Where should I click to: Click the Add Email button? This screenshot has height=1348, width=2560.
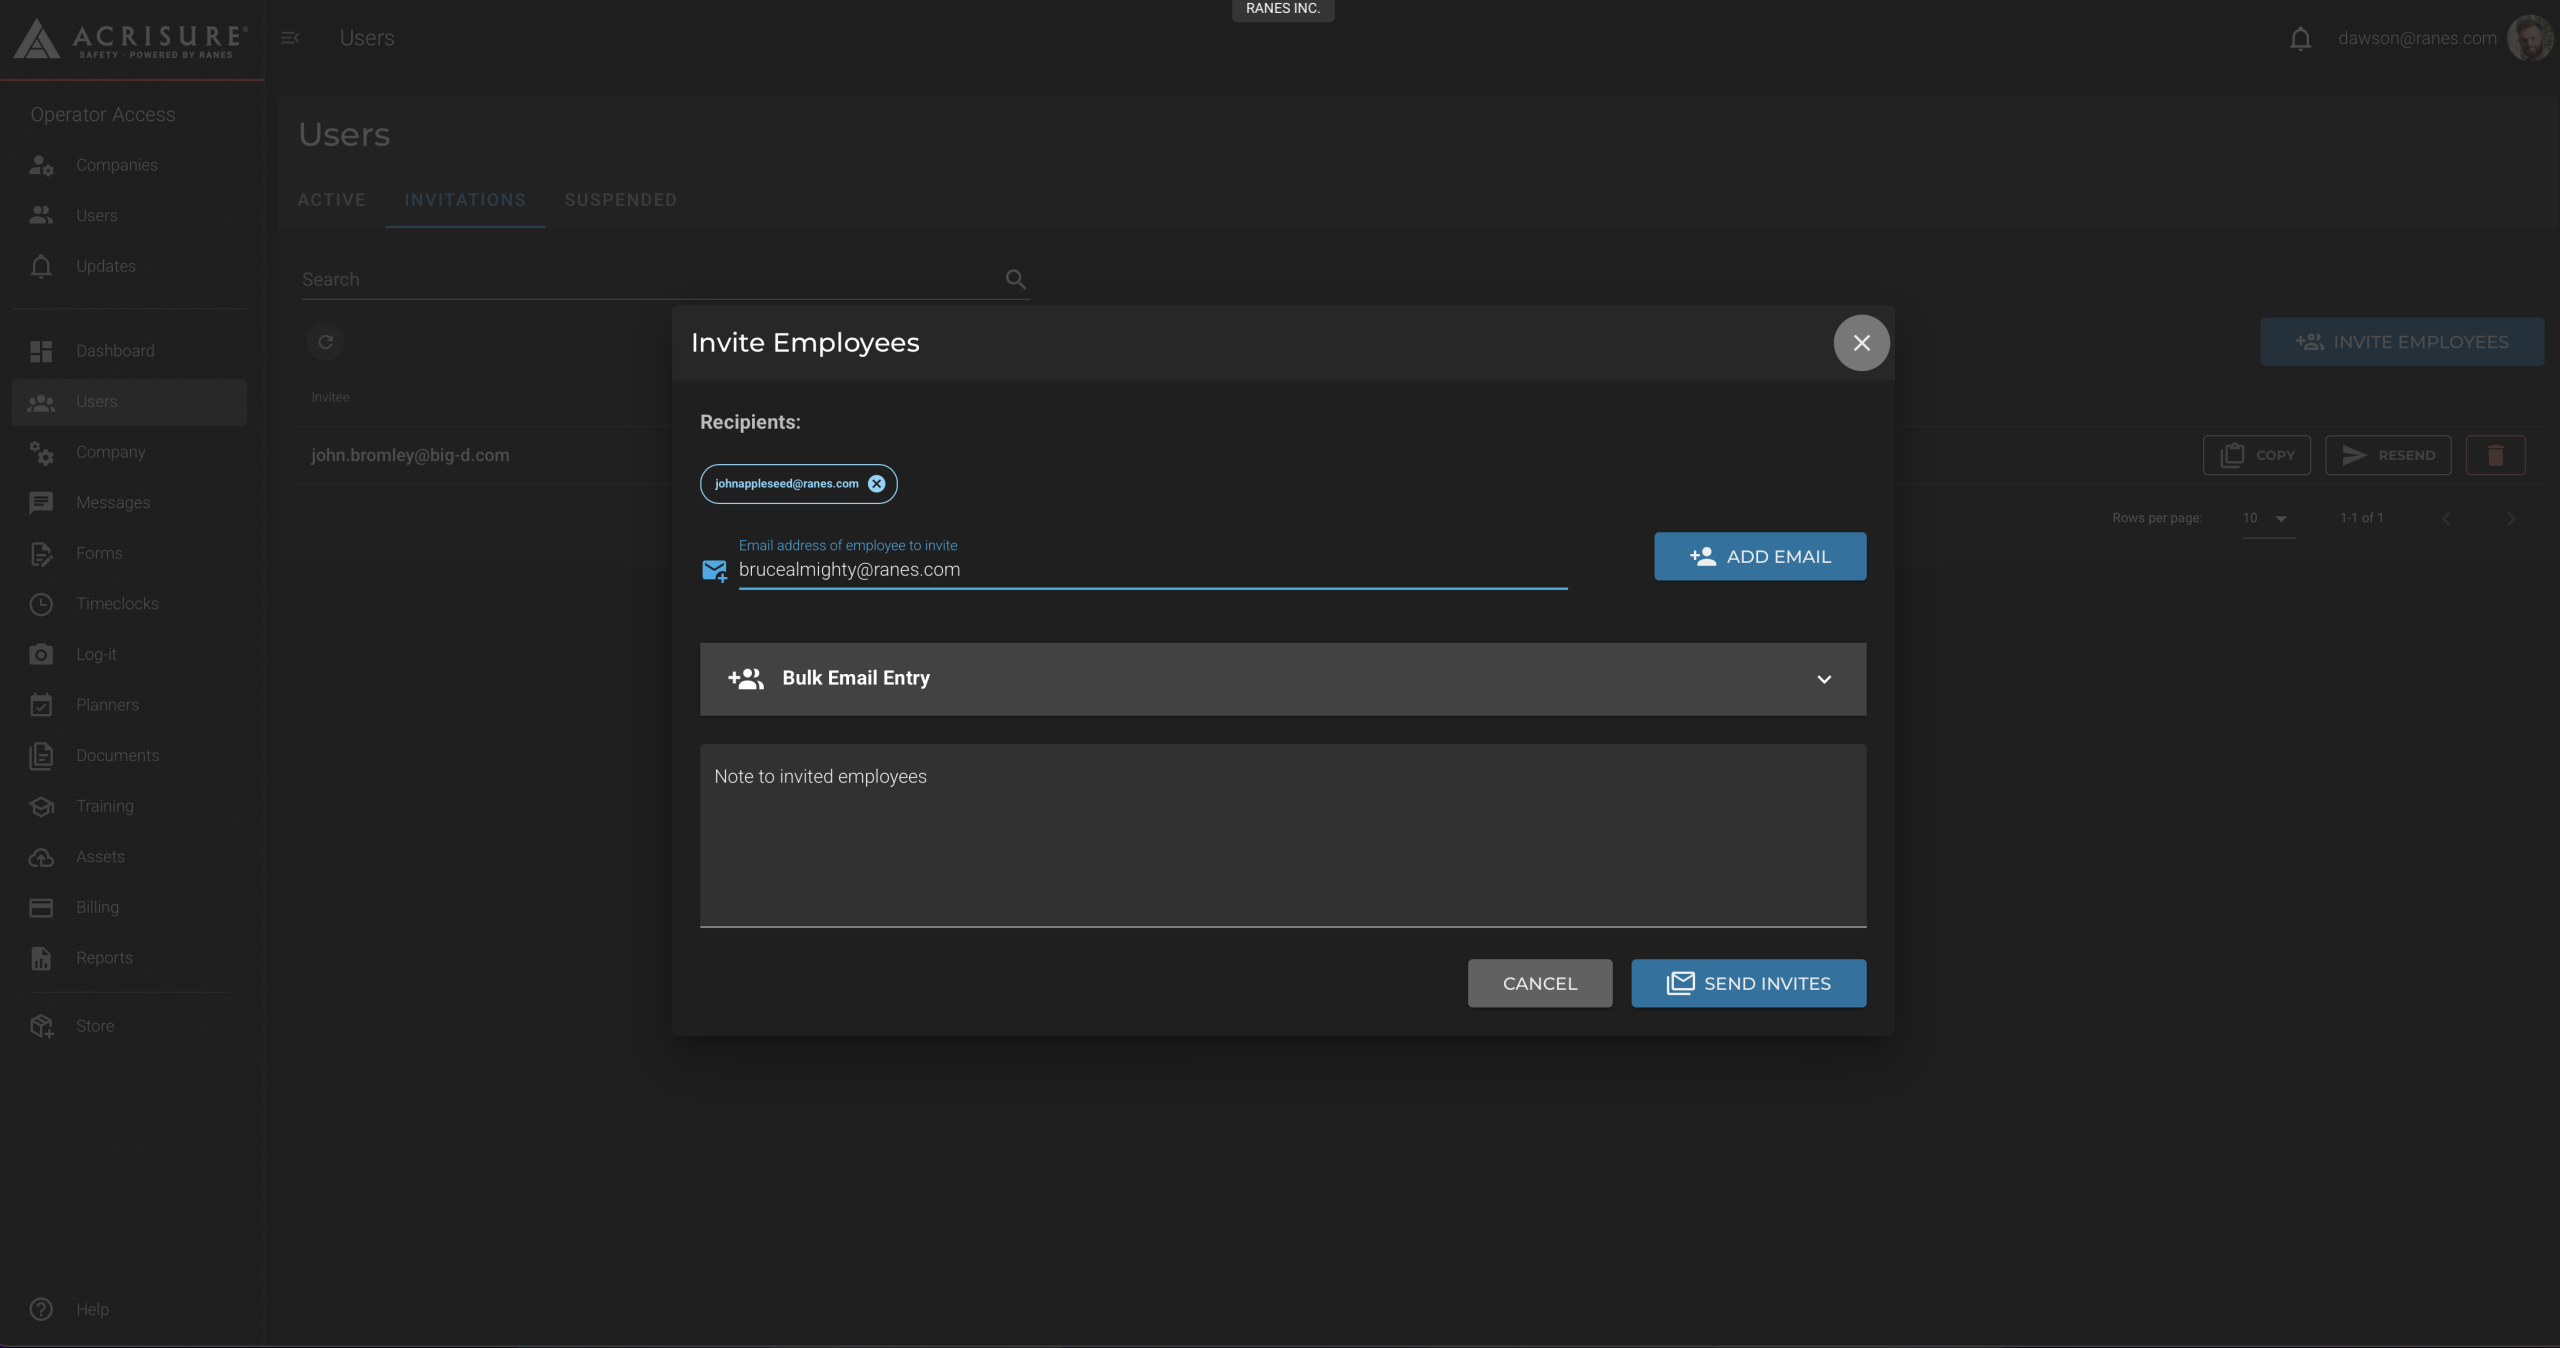(x=1760, y=556)
